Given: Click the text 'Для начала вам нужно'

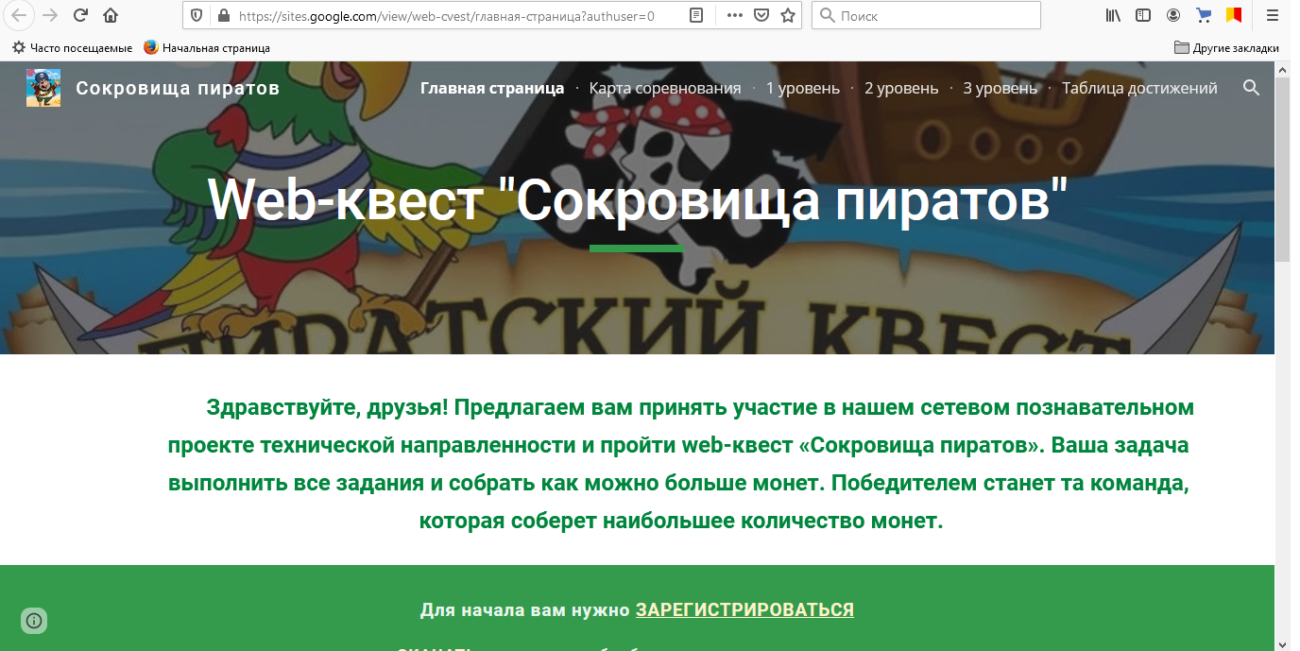Looking at the screenshot, I should tap(525, 610).
